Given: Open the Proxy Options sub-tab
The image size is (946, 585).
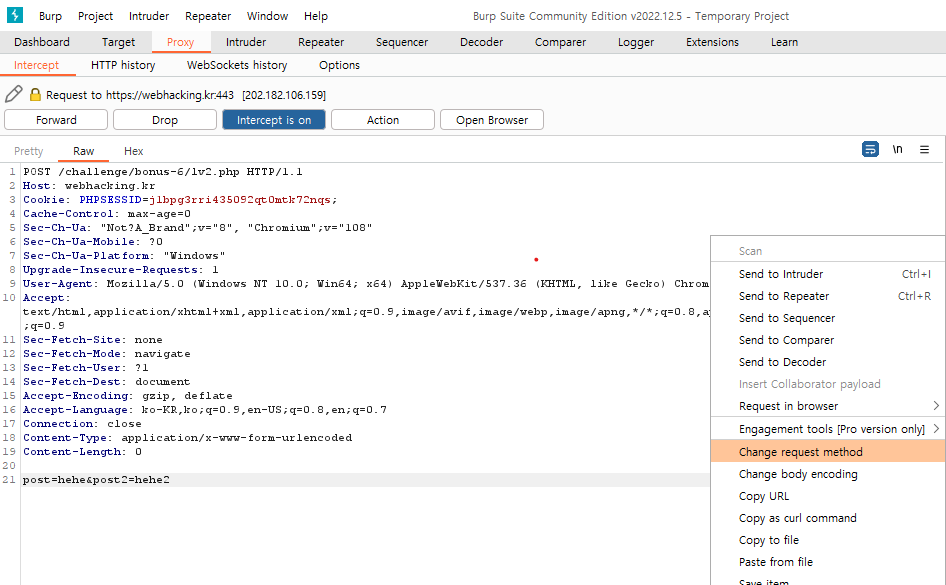Looking at the screenshot, I should 339,65.
